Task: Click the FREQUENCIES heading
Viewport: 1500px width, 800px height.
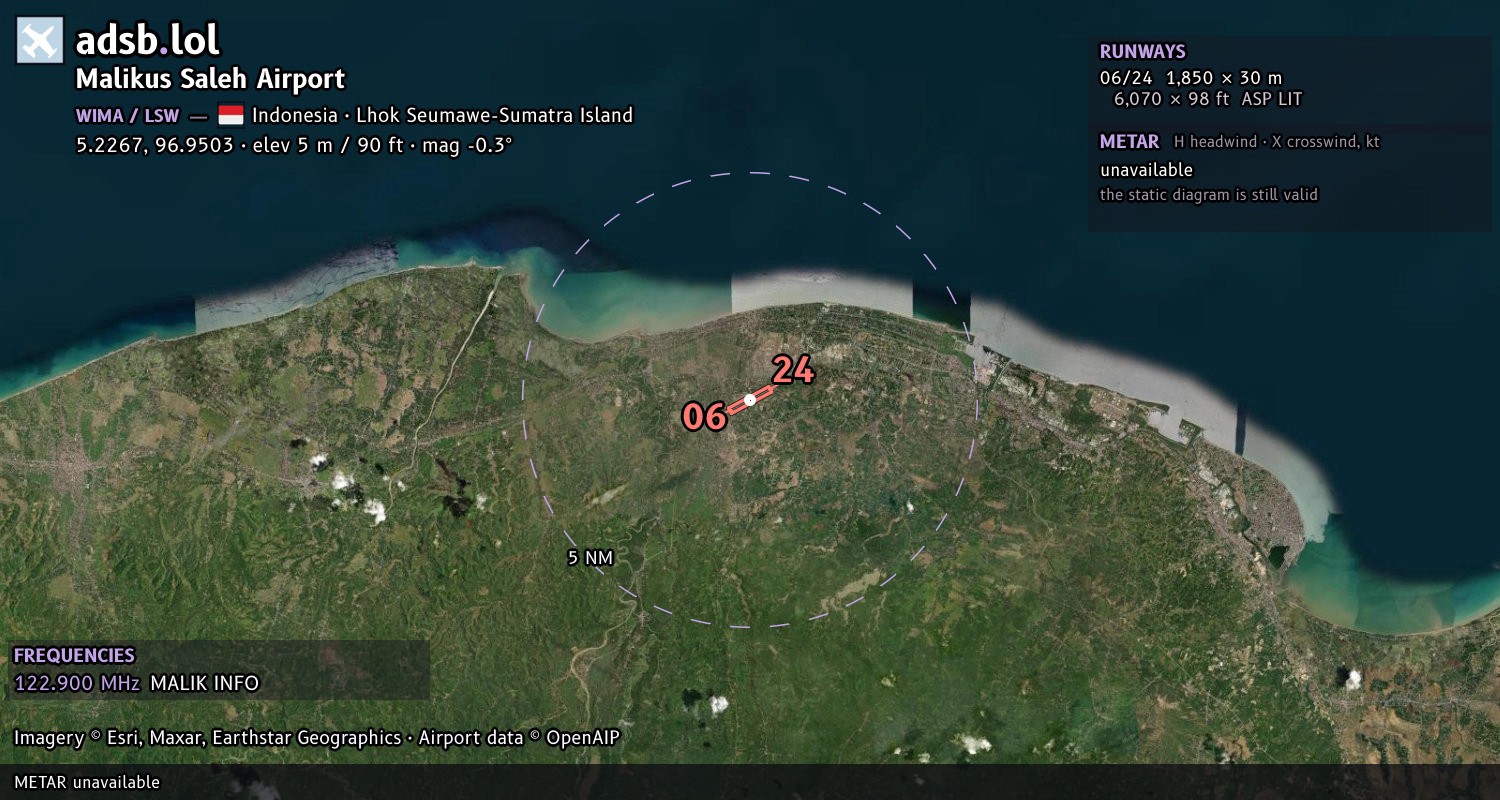Action: pyautogui.click(x=74, y=656)
